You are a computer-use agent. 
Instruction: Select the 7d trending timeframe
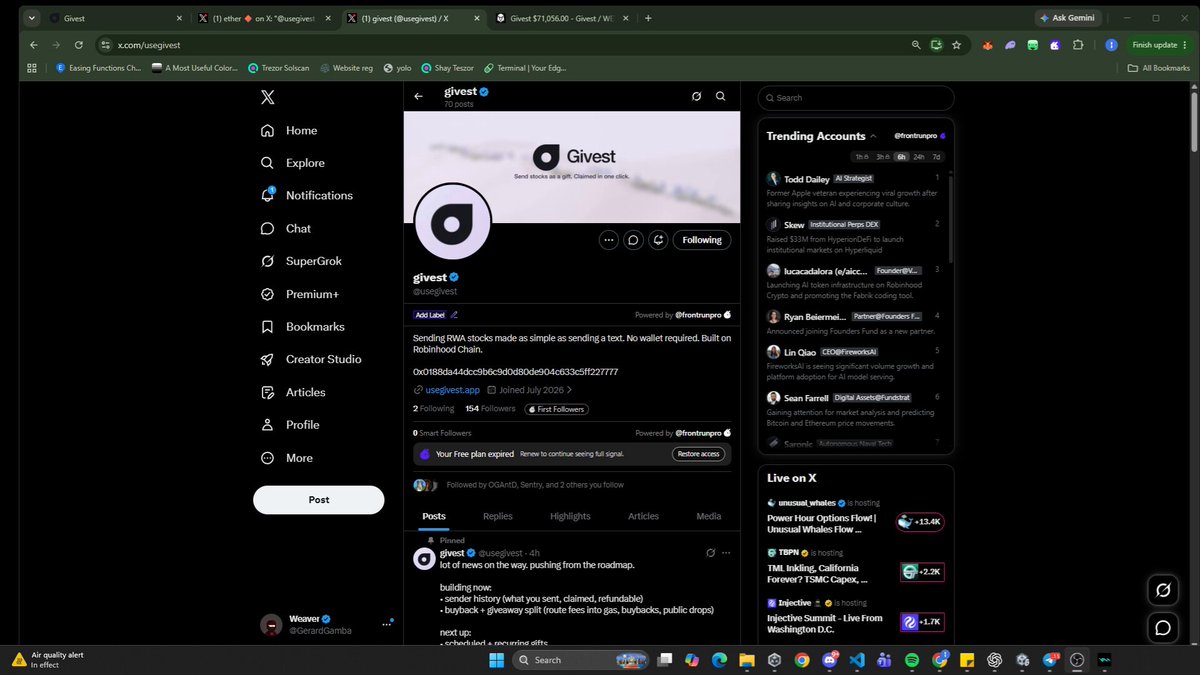936,157
